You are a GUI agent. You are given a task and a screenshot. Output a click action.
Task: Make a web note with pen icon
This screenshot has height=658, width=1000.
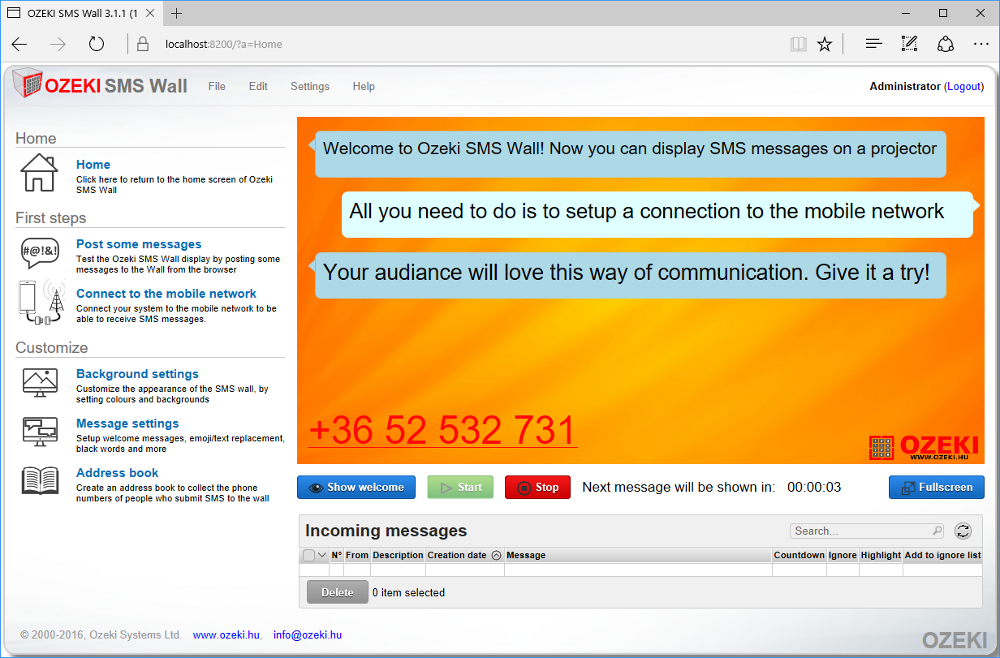909,44
